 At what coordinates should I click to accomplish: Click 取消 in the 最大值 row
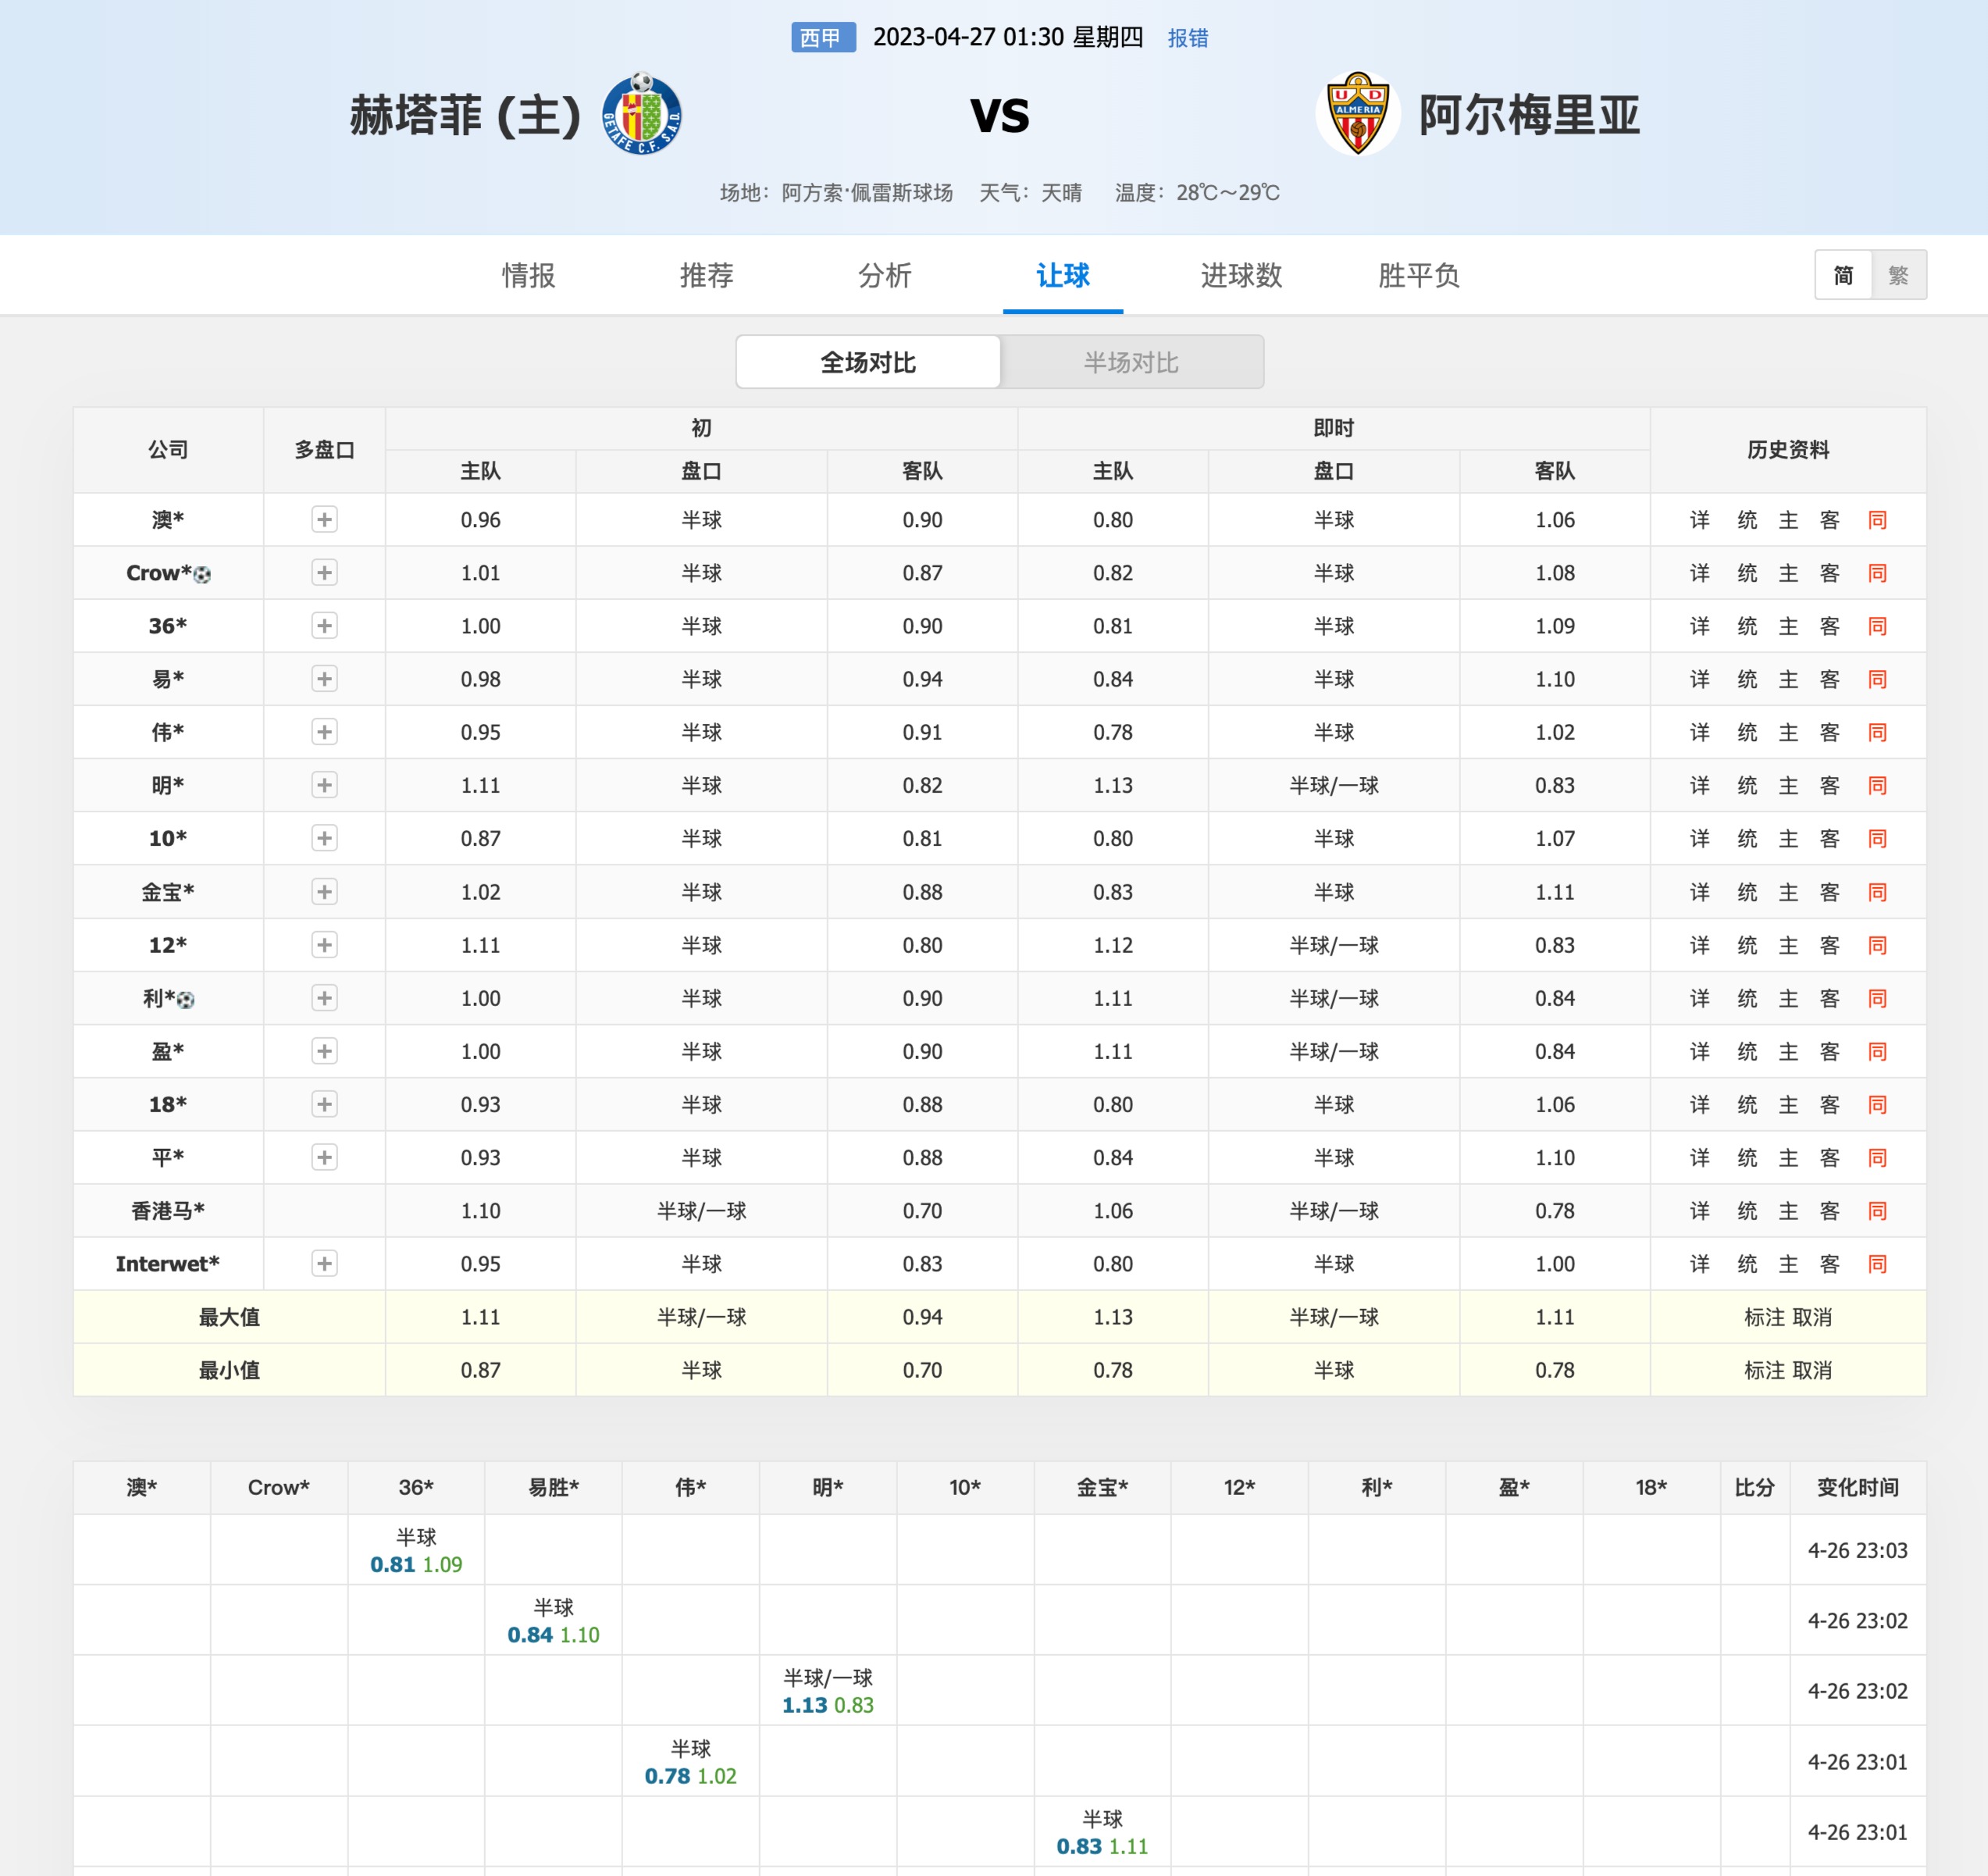tap(1811, 1317)
